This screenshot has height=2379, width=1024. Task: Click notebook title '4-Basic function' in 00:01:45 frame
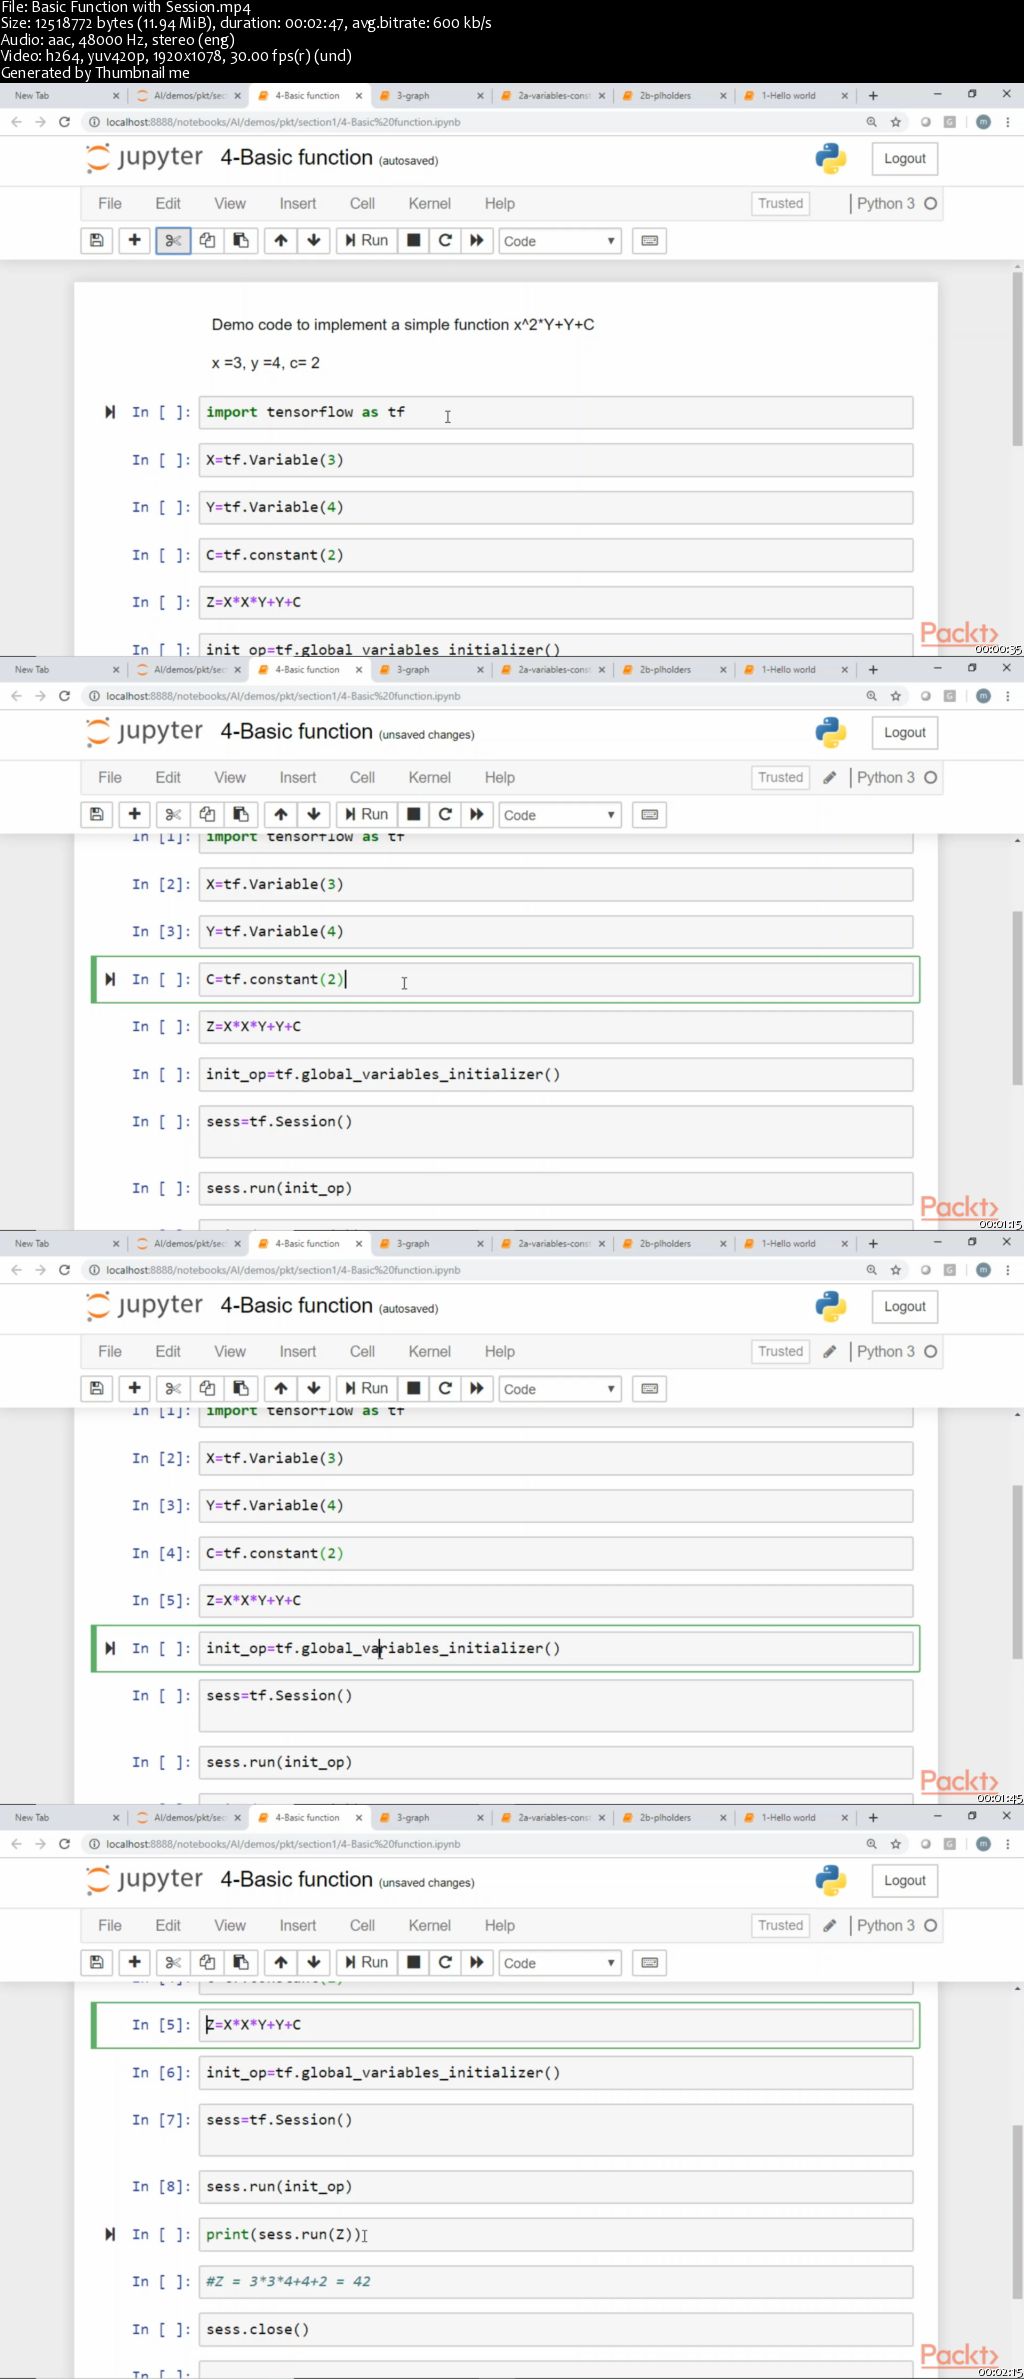296,1306
